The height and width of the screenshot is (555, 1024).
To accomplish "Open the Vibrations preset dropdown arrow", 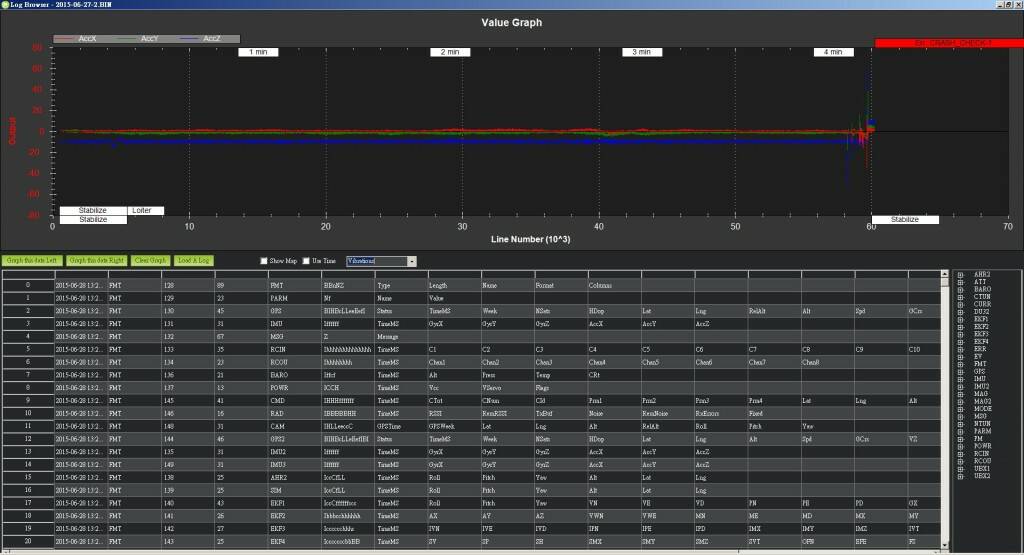I will click(411, 261).
